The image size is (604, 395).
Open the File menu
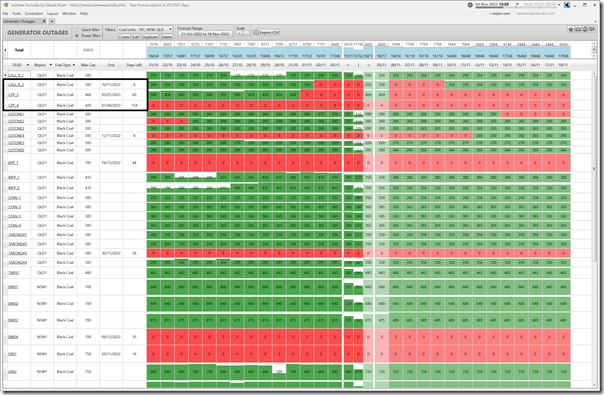(x=5, y=13)
